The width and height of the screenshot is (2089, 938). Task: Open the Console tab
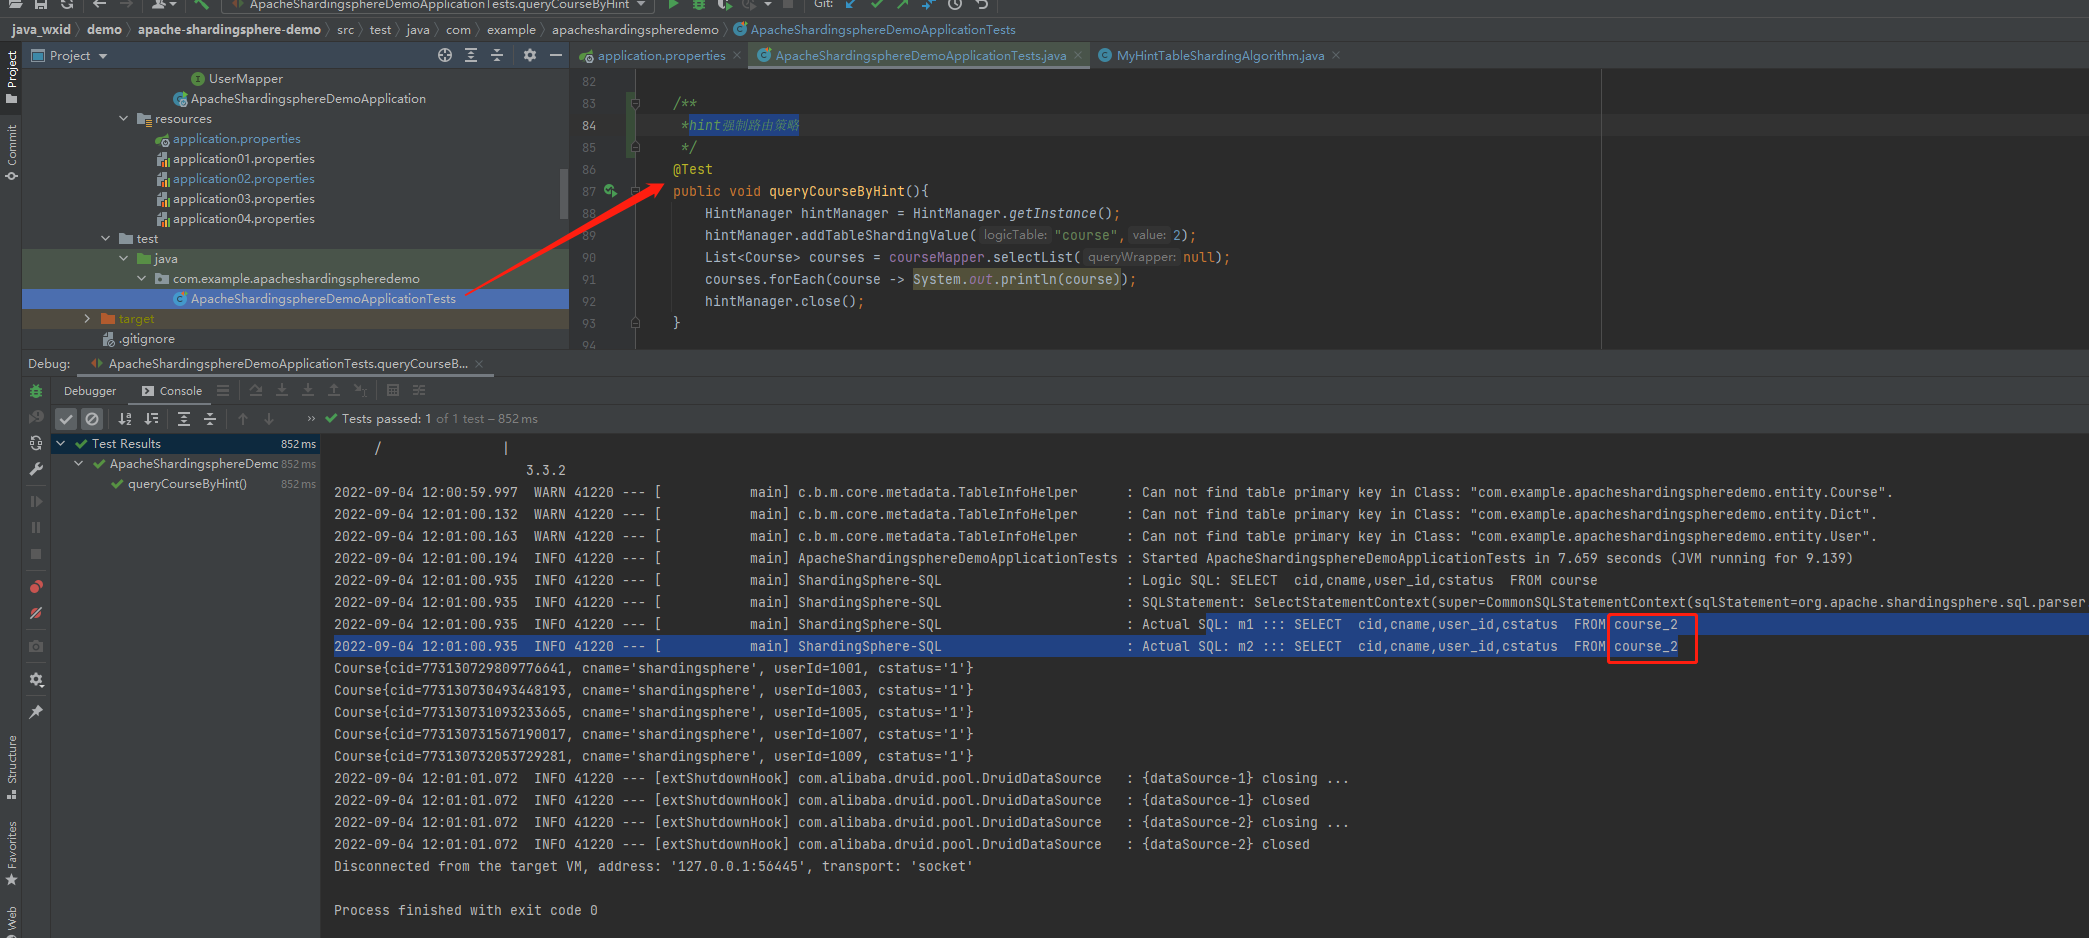click(x=171, y=391)
